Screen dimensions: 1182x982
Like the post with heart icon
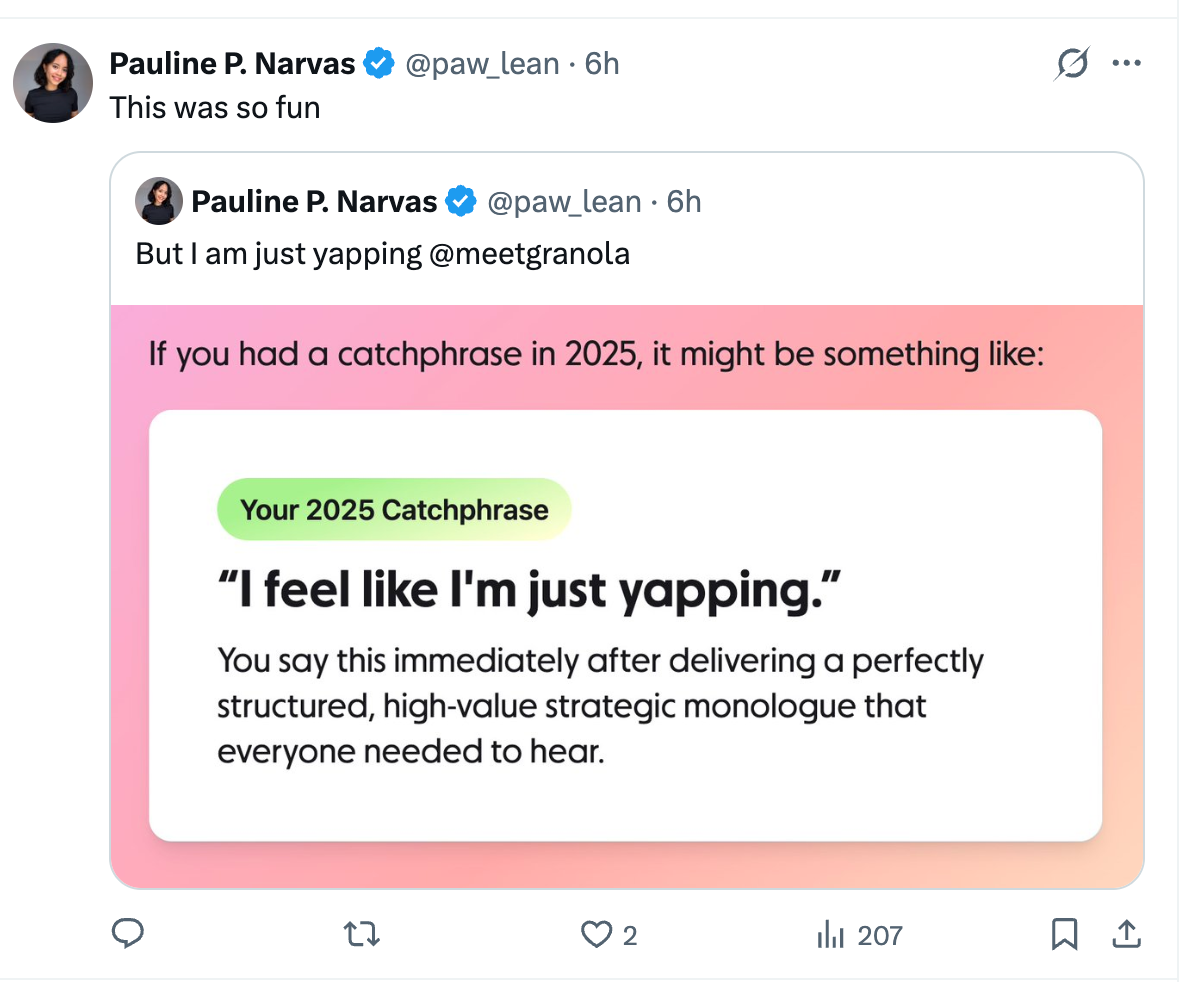[x=596, y=934]
